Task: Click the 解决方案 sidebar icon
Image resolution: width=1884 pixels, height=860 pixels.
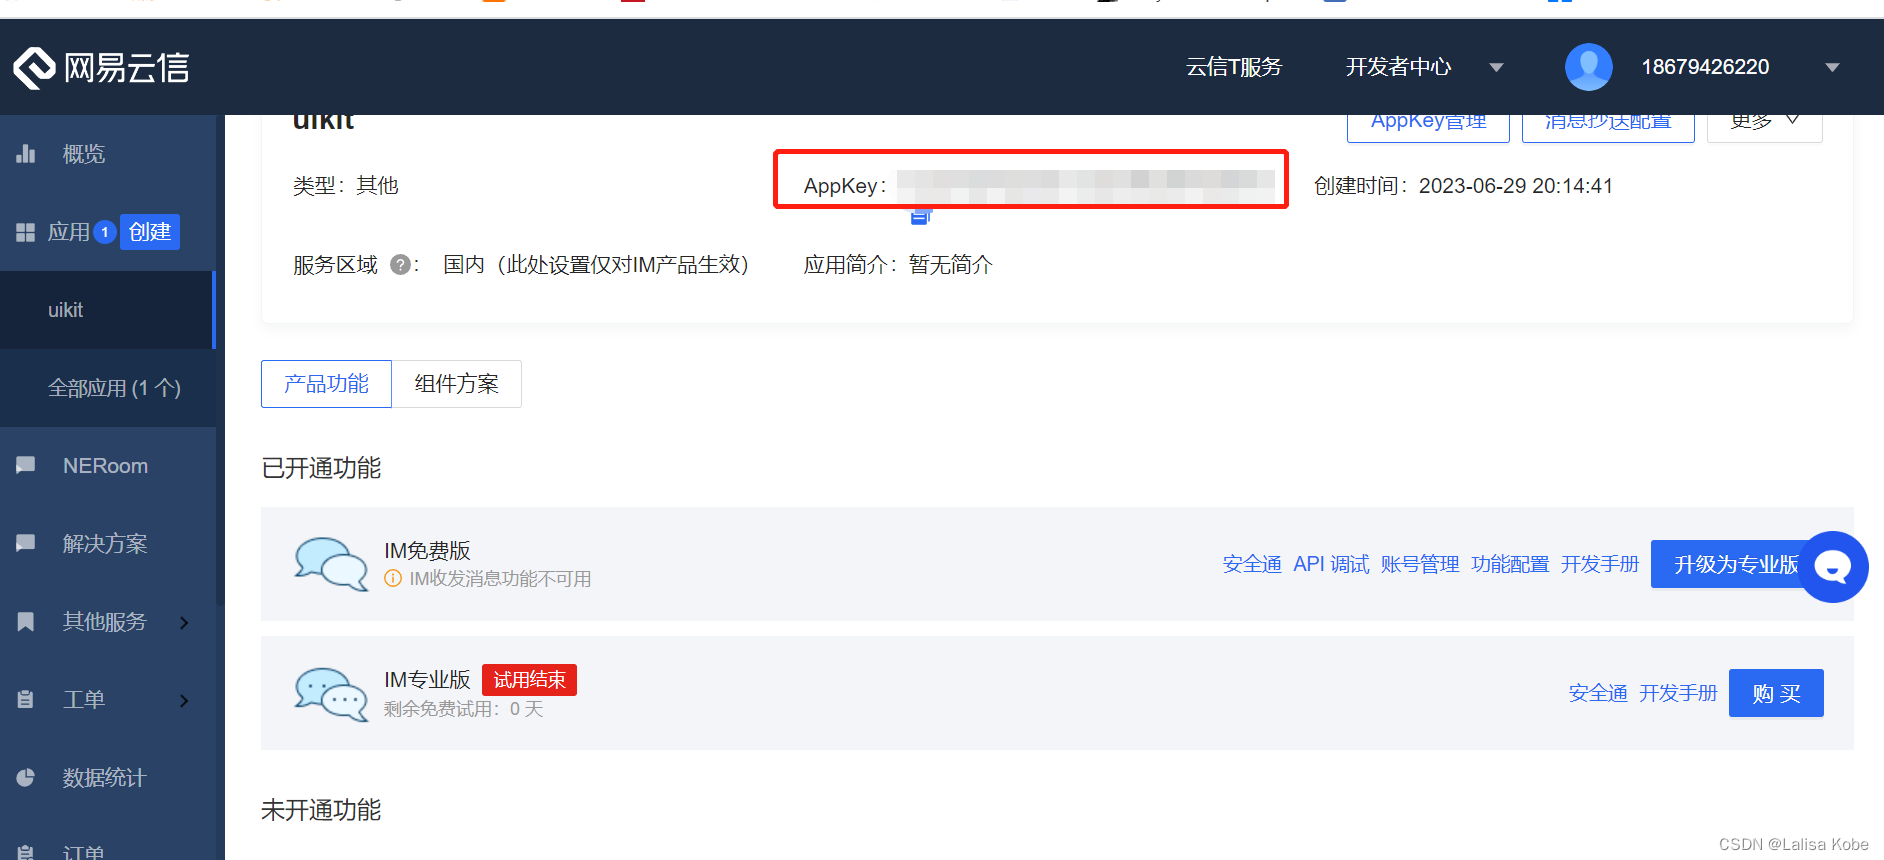Action: pos(26,543)
